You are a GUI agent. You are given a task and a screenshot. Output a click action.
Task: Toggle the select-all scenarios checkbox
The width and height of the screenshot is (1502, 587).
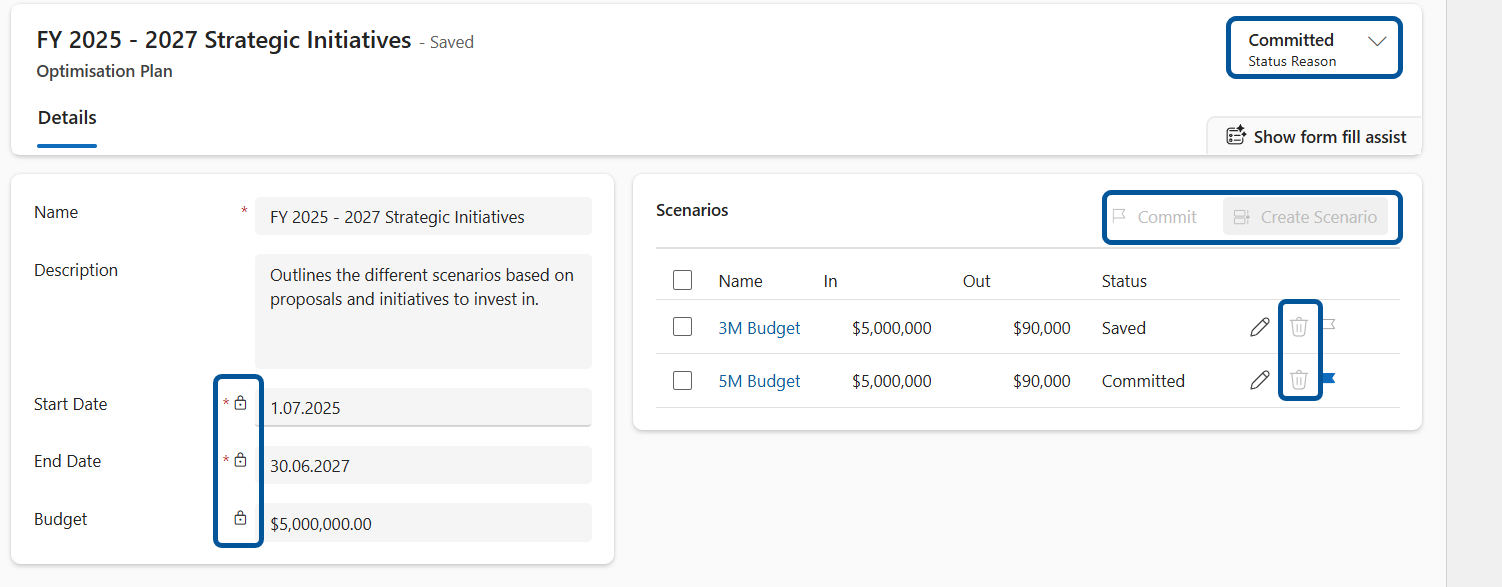click(x=683, y=281)
